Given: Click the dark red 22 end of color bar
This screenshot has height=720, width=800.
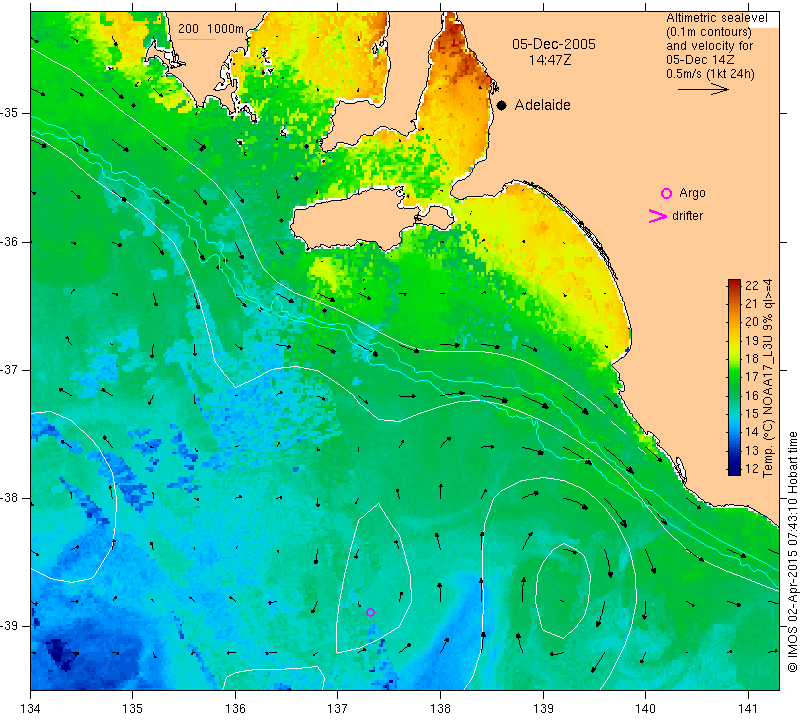Looking at the screenshot, I should pos(734,283).
